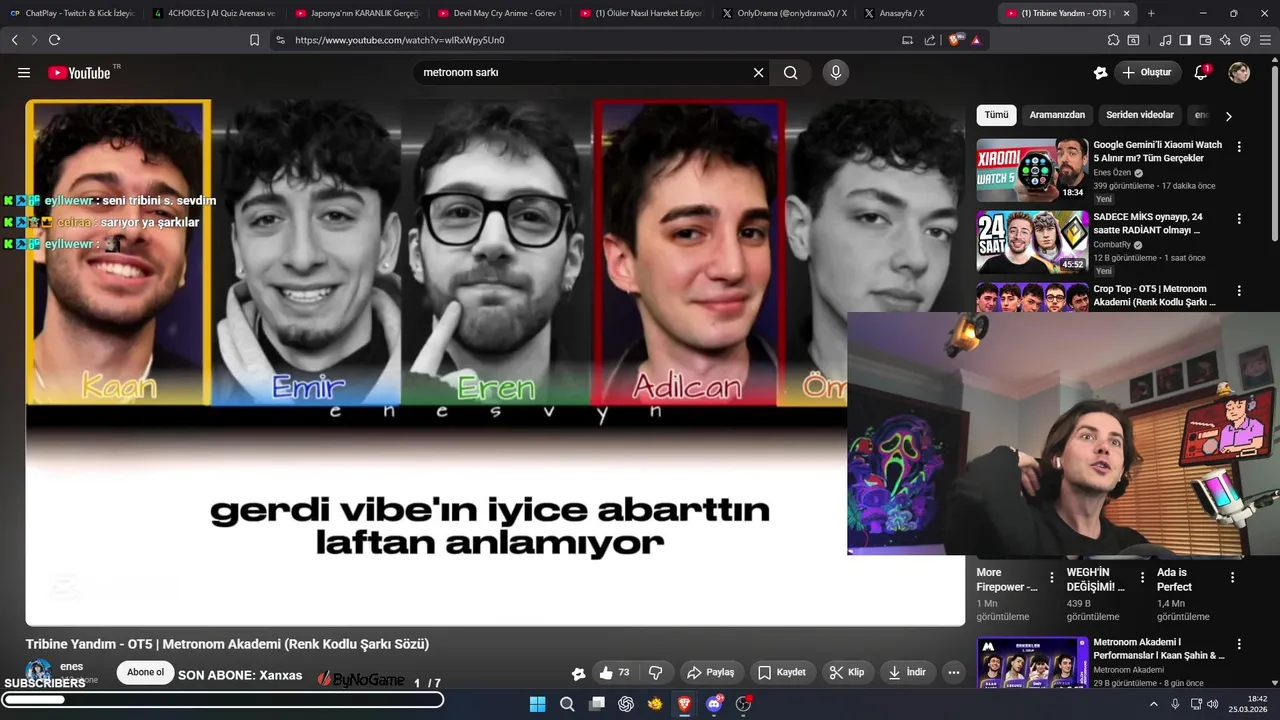Open a new browser tab
1280x720 pixels.
(1151, 13)
